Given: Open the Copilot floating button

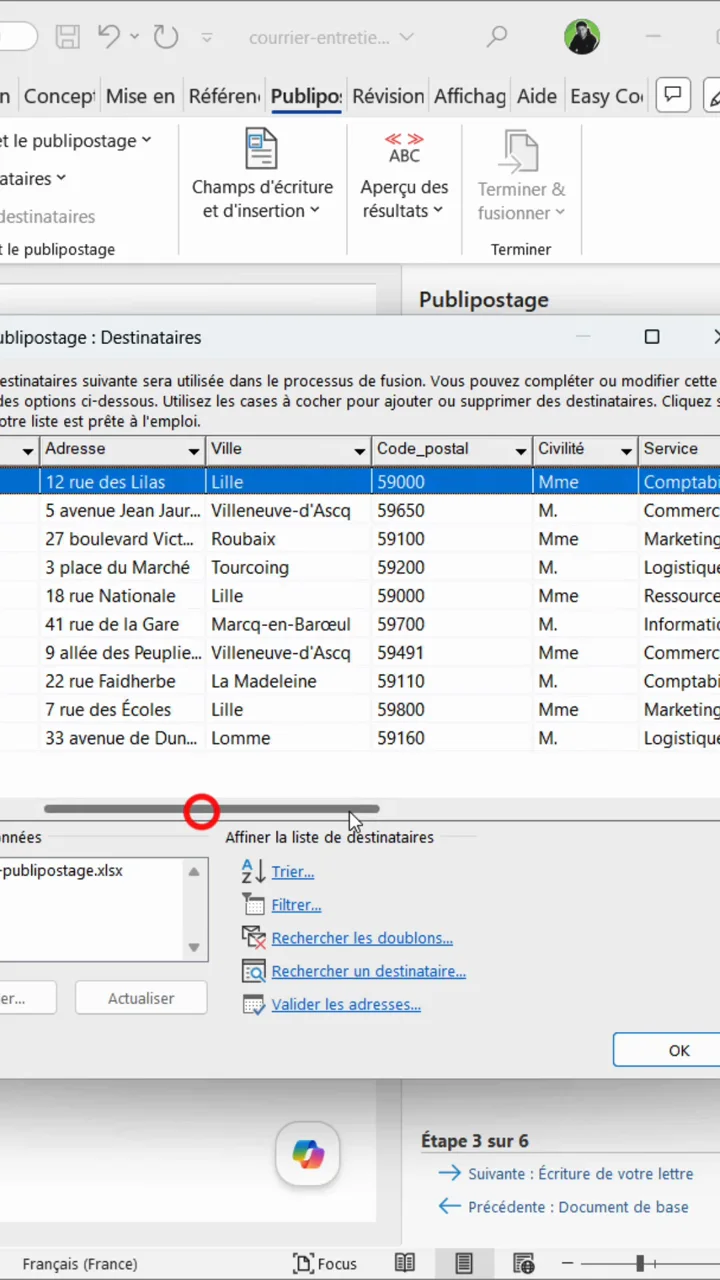Looking at the screenshot, I should click(x=308, y=1154).
